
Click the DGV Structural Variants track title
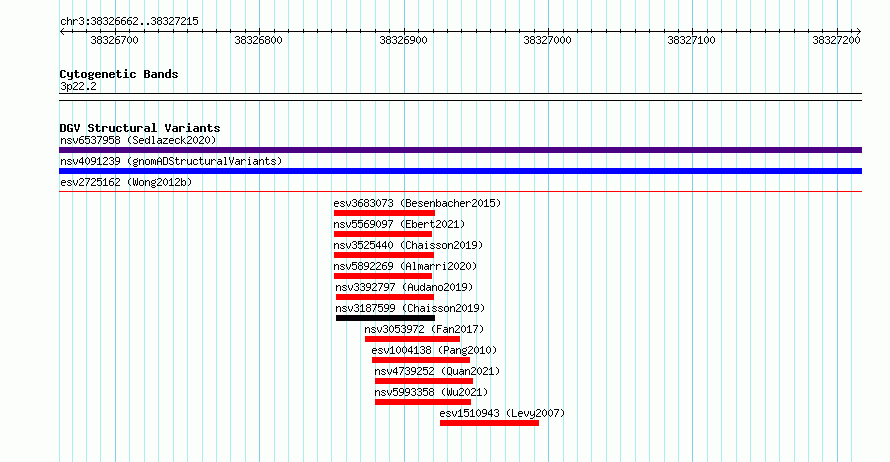point(140,128)
